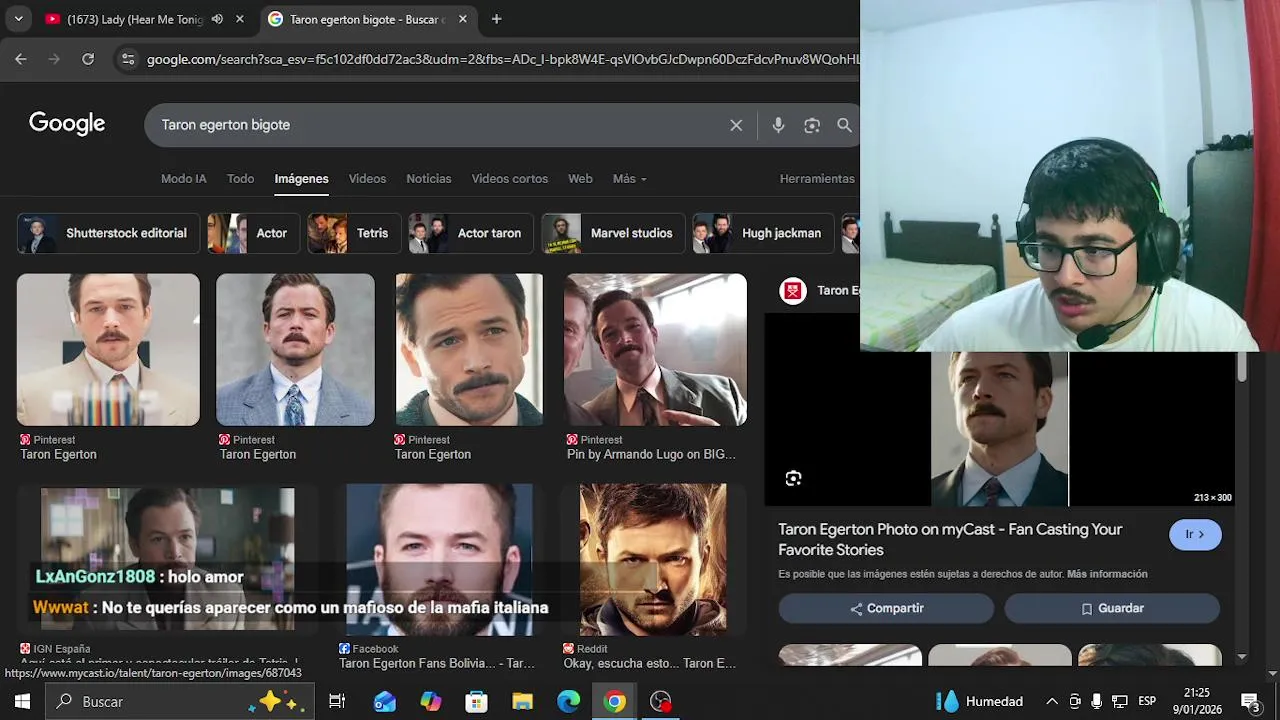Open the Reddit movie poster image
This screenshot has width=1280, height=720.
click(x=653, y=559)
